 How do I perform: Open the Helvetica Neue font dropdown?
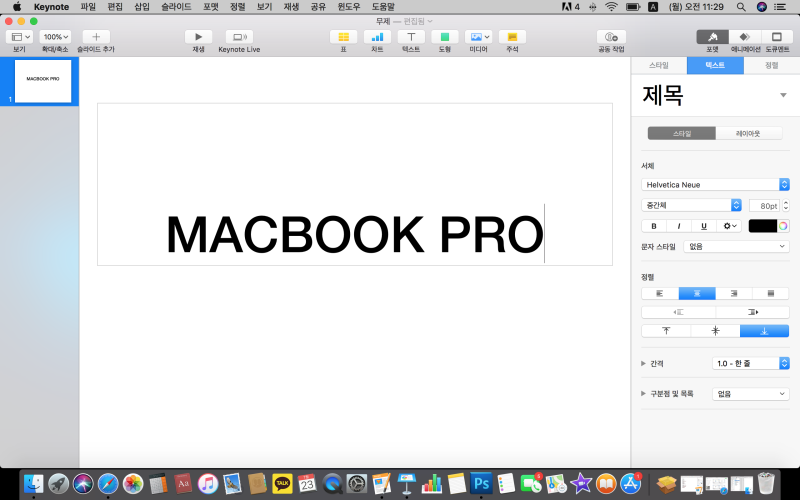coord(715,185)
